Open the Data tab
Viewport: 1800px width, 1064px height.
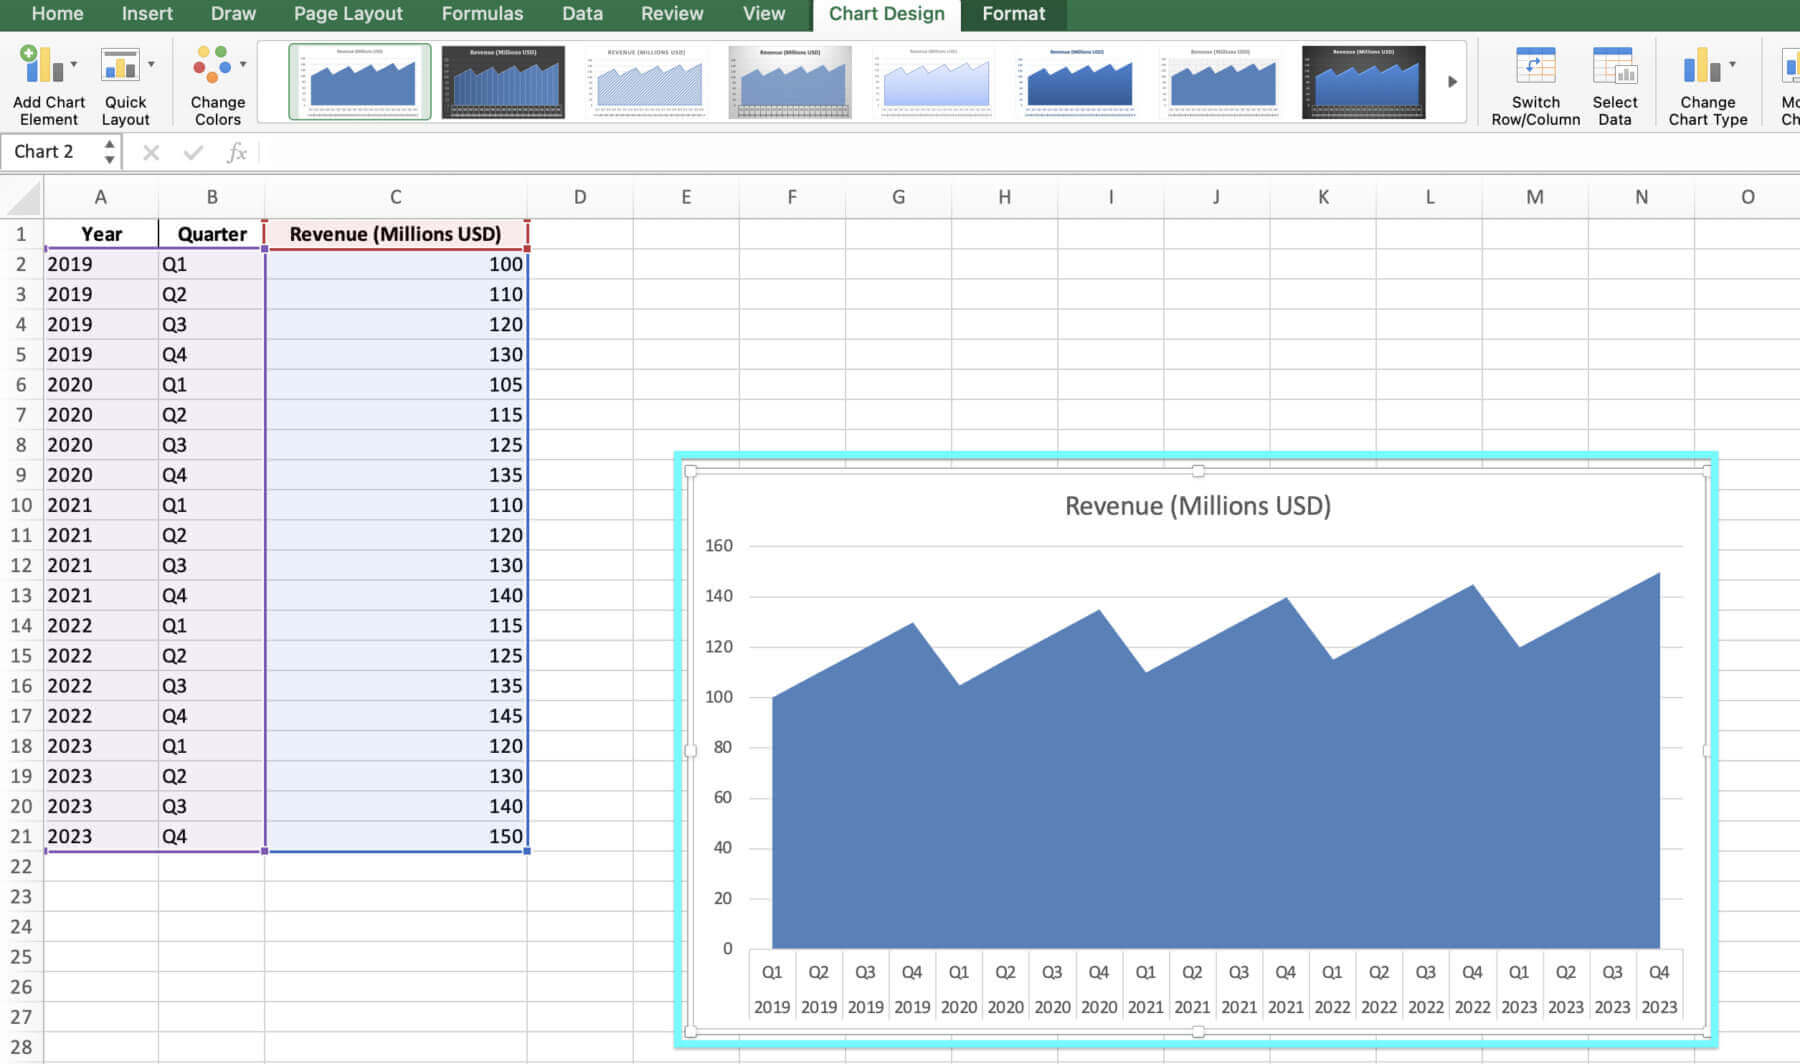582,14
